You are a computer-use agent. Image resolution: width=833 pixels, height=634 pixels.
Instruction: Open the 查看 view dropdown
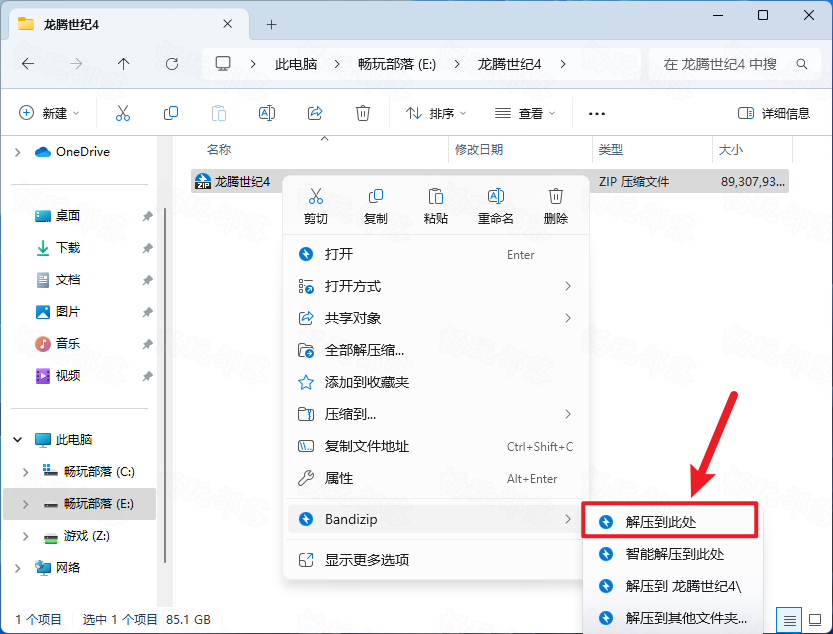[525, 113]
